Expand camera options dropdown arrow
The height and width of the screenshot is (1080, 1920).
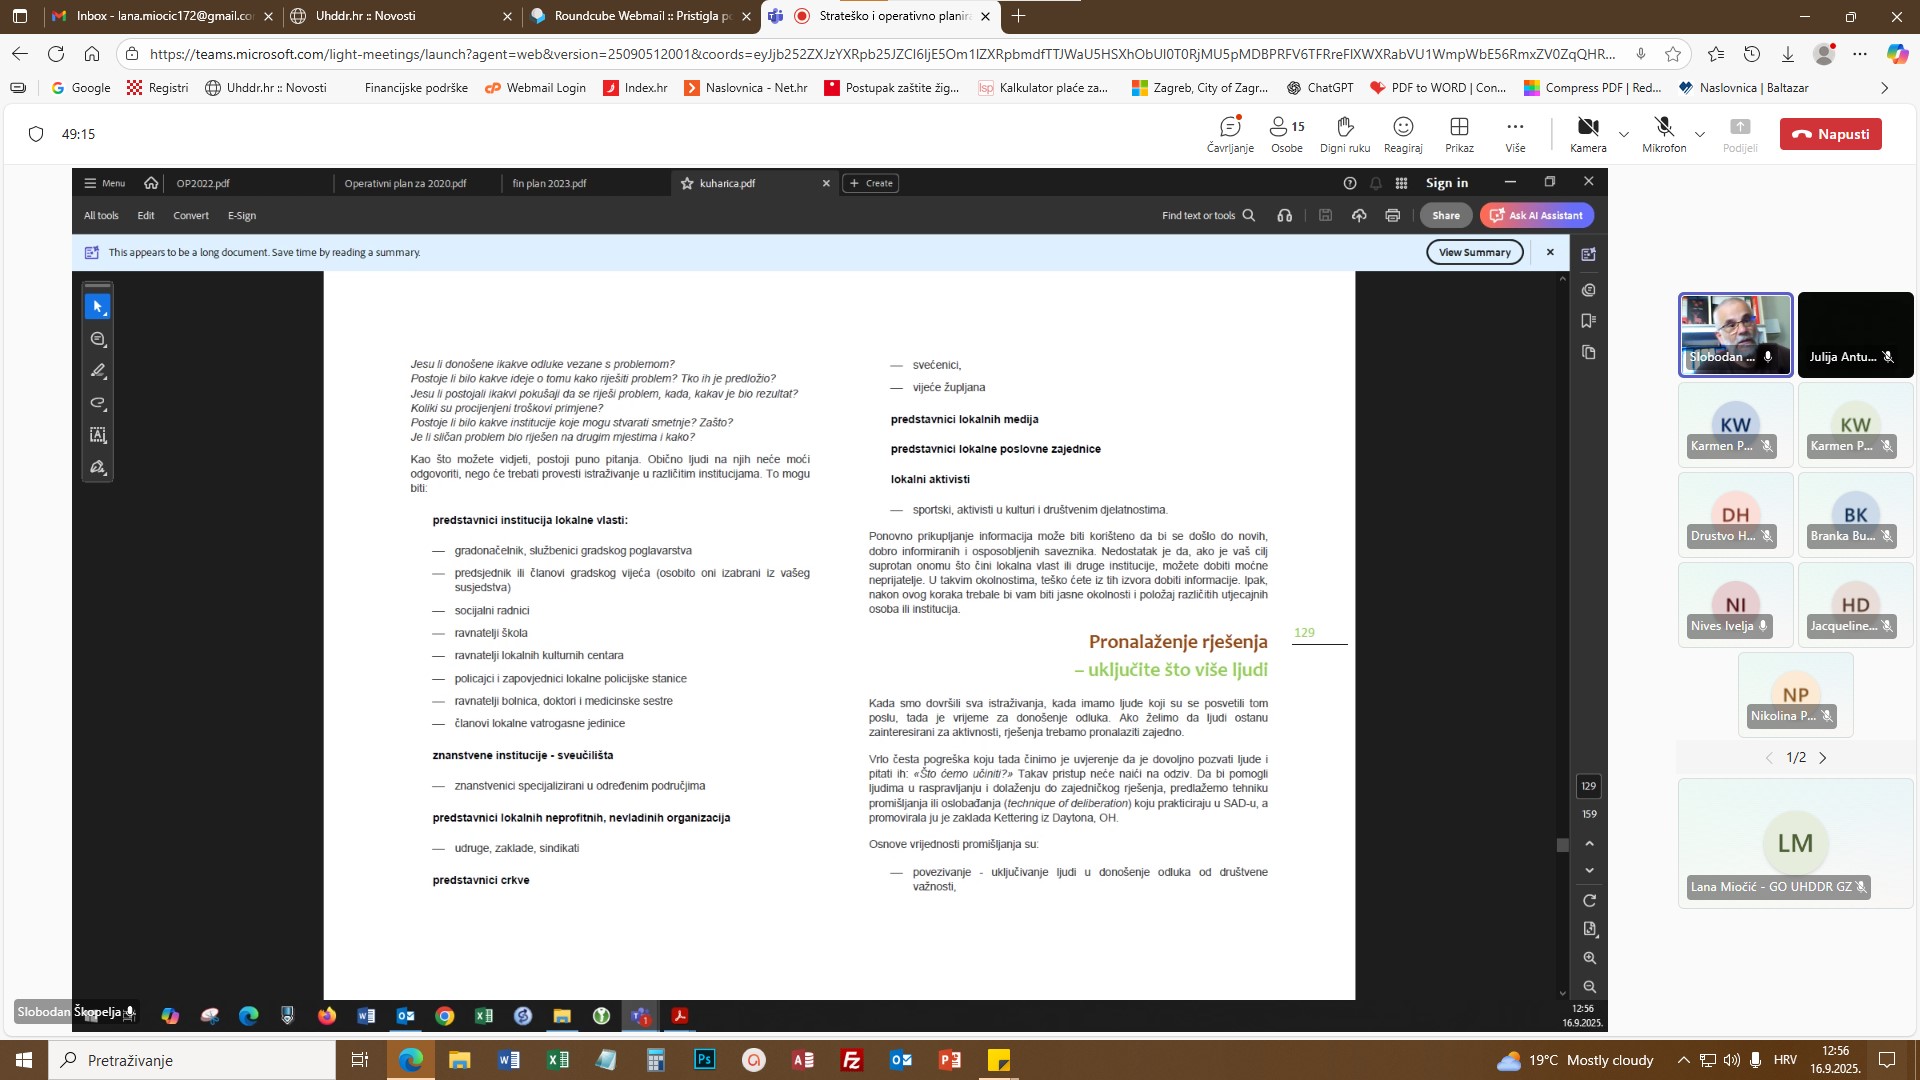(x=1624, y=134)
